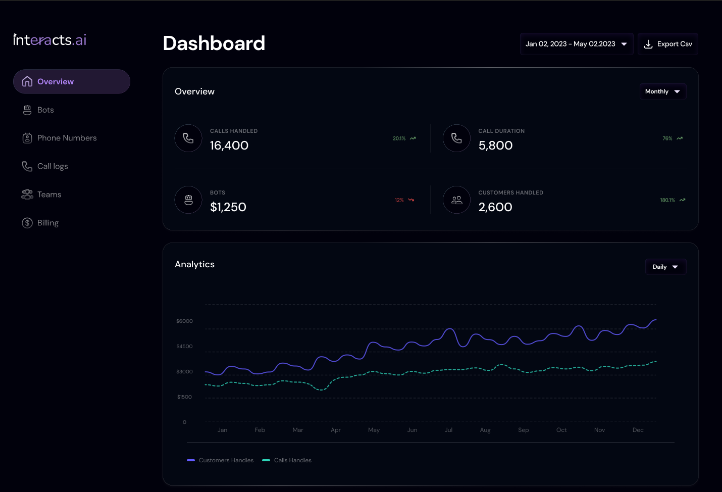This screenshot has height=492, width=722.
Task: Click the Calls Handled percentage change
Action: click(x=399, y=138)
